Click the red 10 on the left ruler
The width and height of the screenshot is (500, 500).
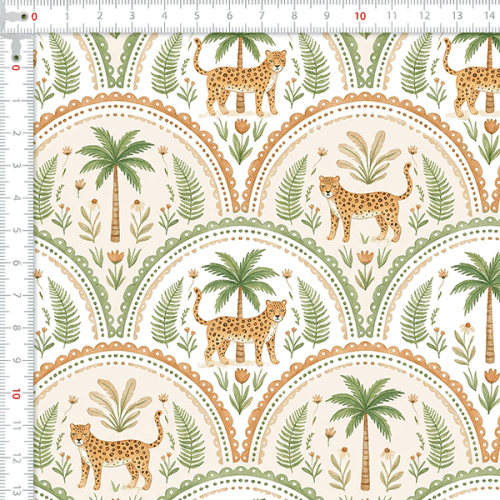tap(16, 394)
